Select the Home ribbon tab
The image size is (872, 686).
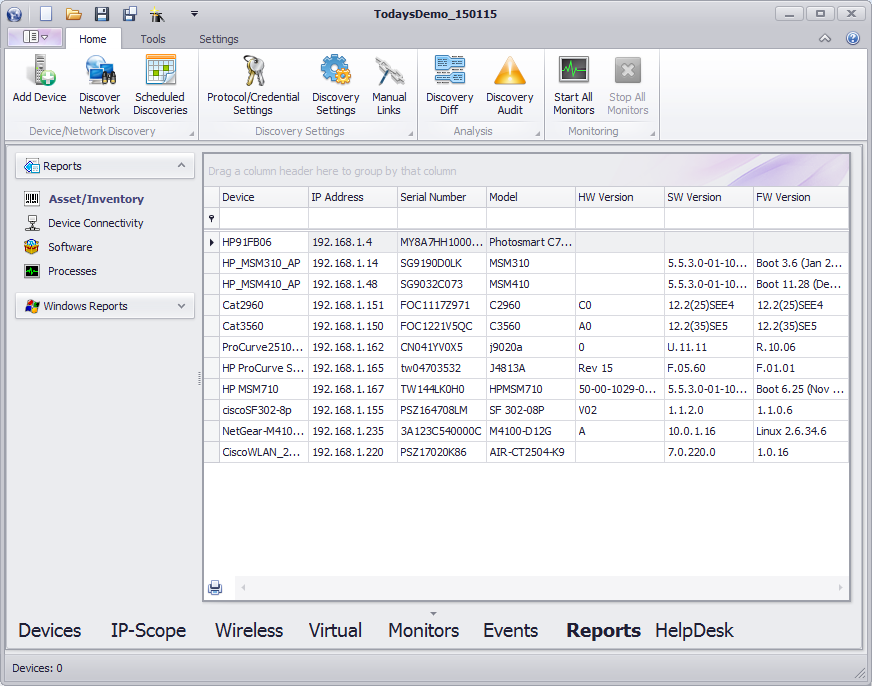92,39
